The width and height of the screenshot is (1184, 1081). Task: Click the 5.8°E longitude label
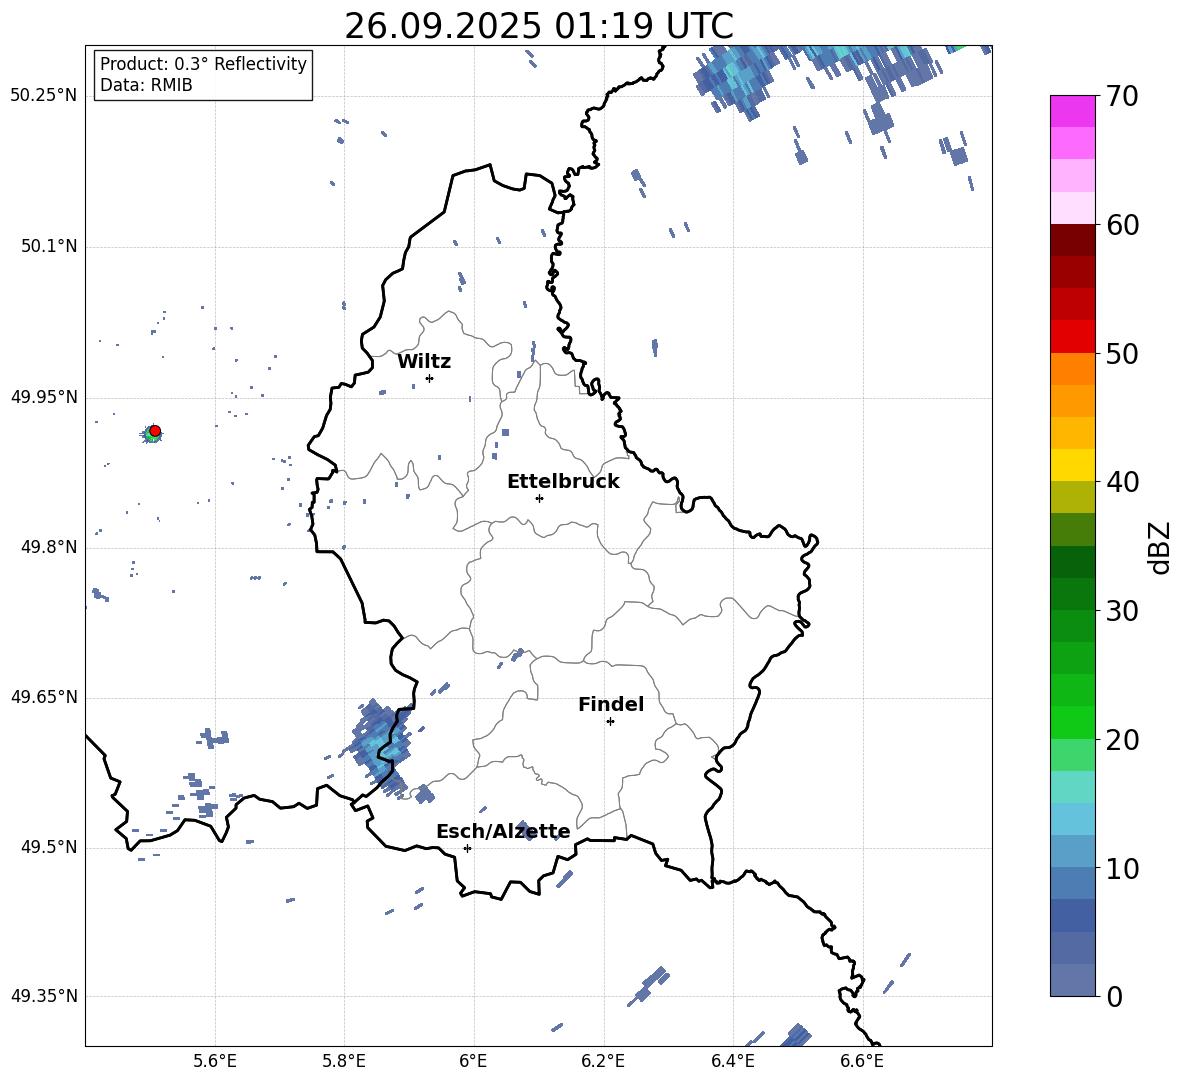344,1061
